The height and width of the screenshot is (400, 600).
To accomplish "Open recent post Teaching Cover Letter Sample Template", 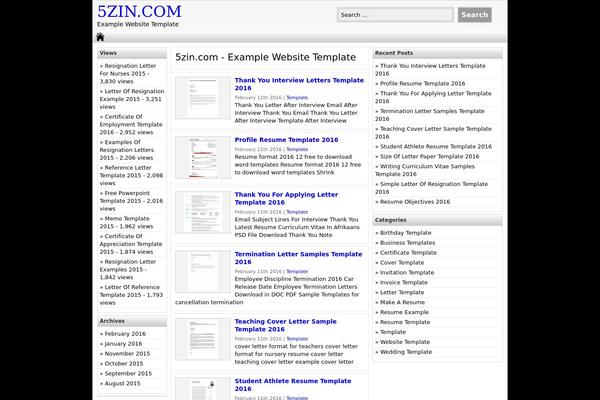I will point(433,132).
